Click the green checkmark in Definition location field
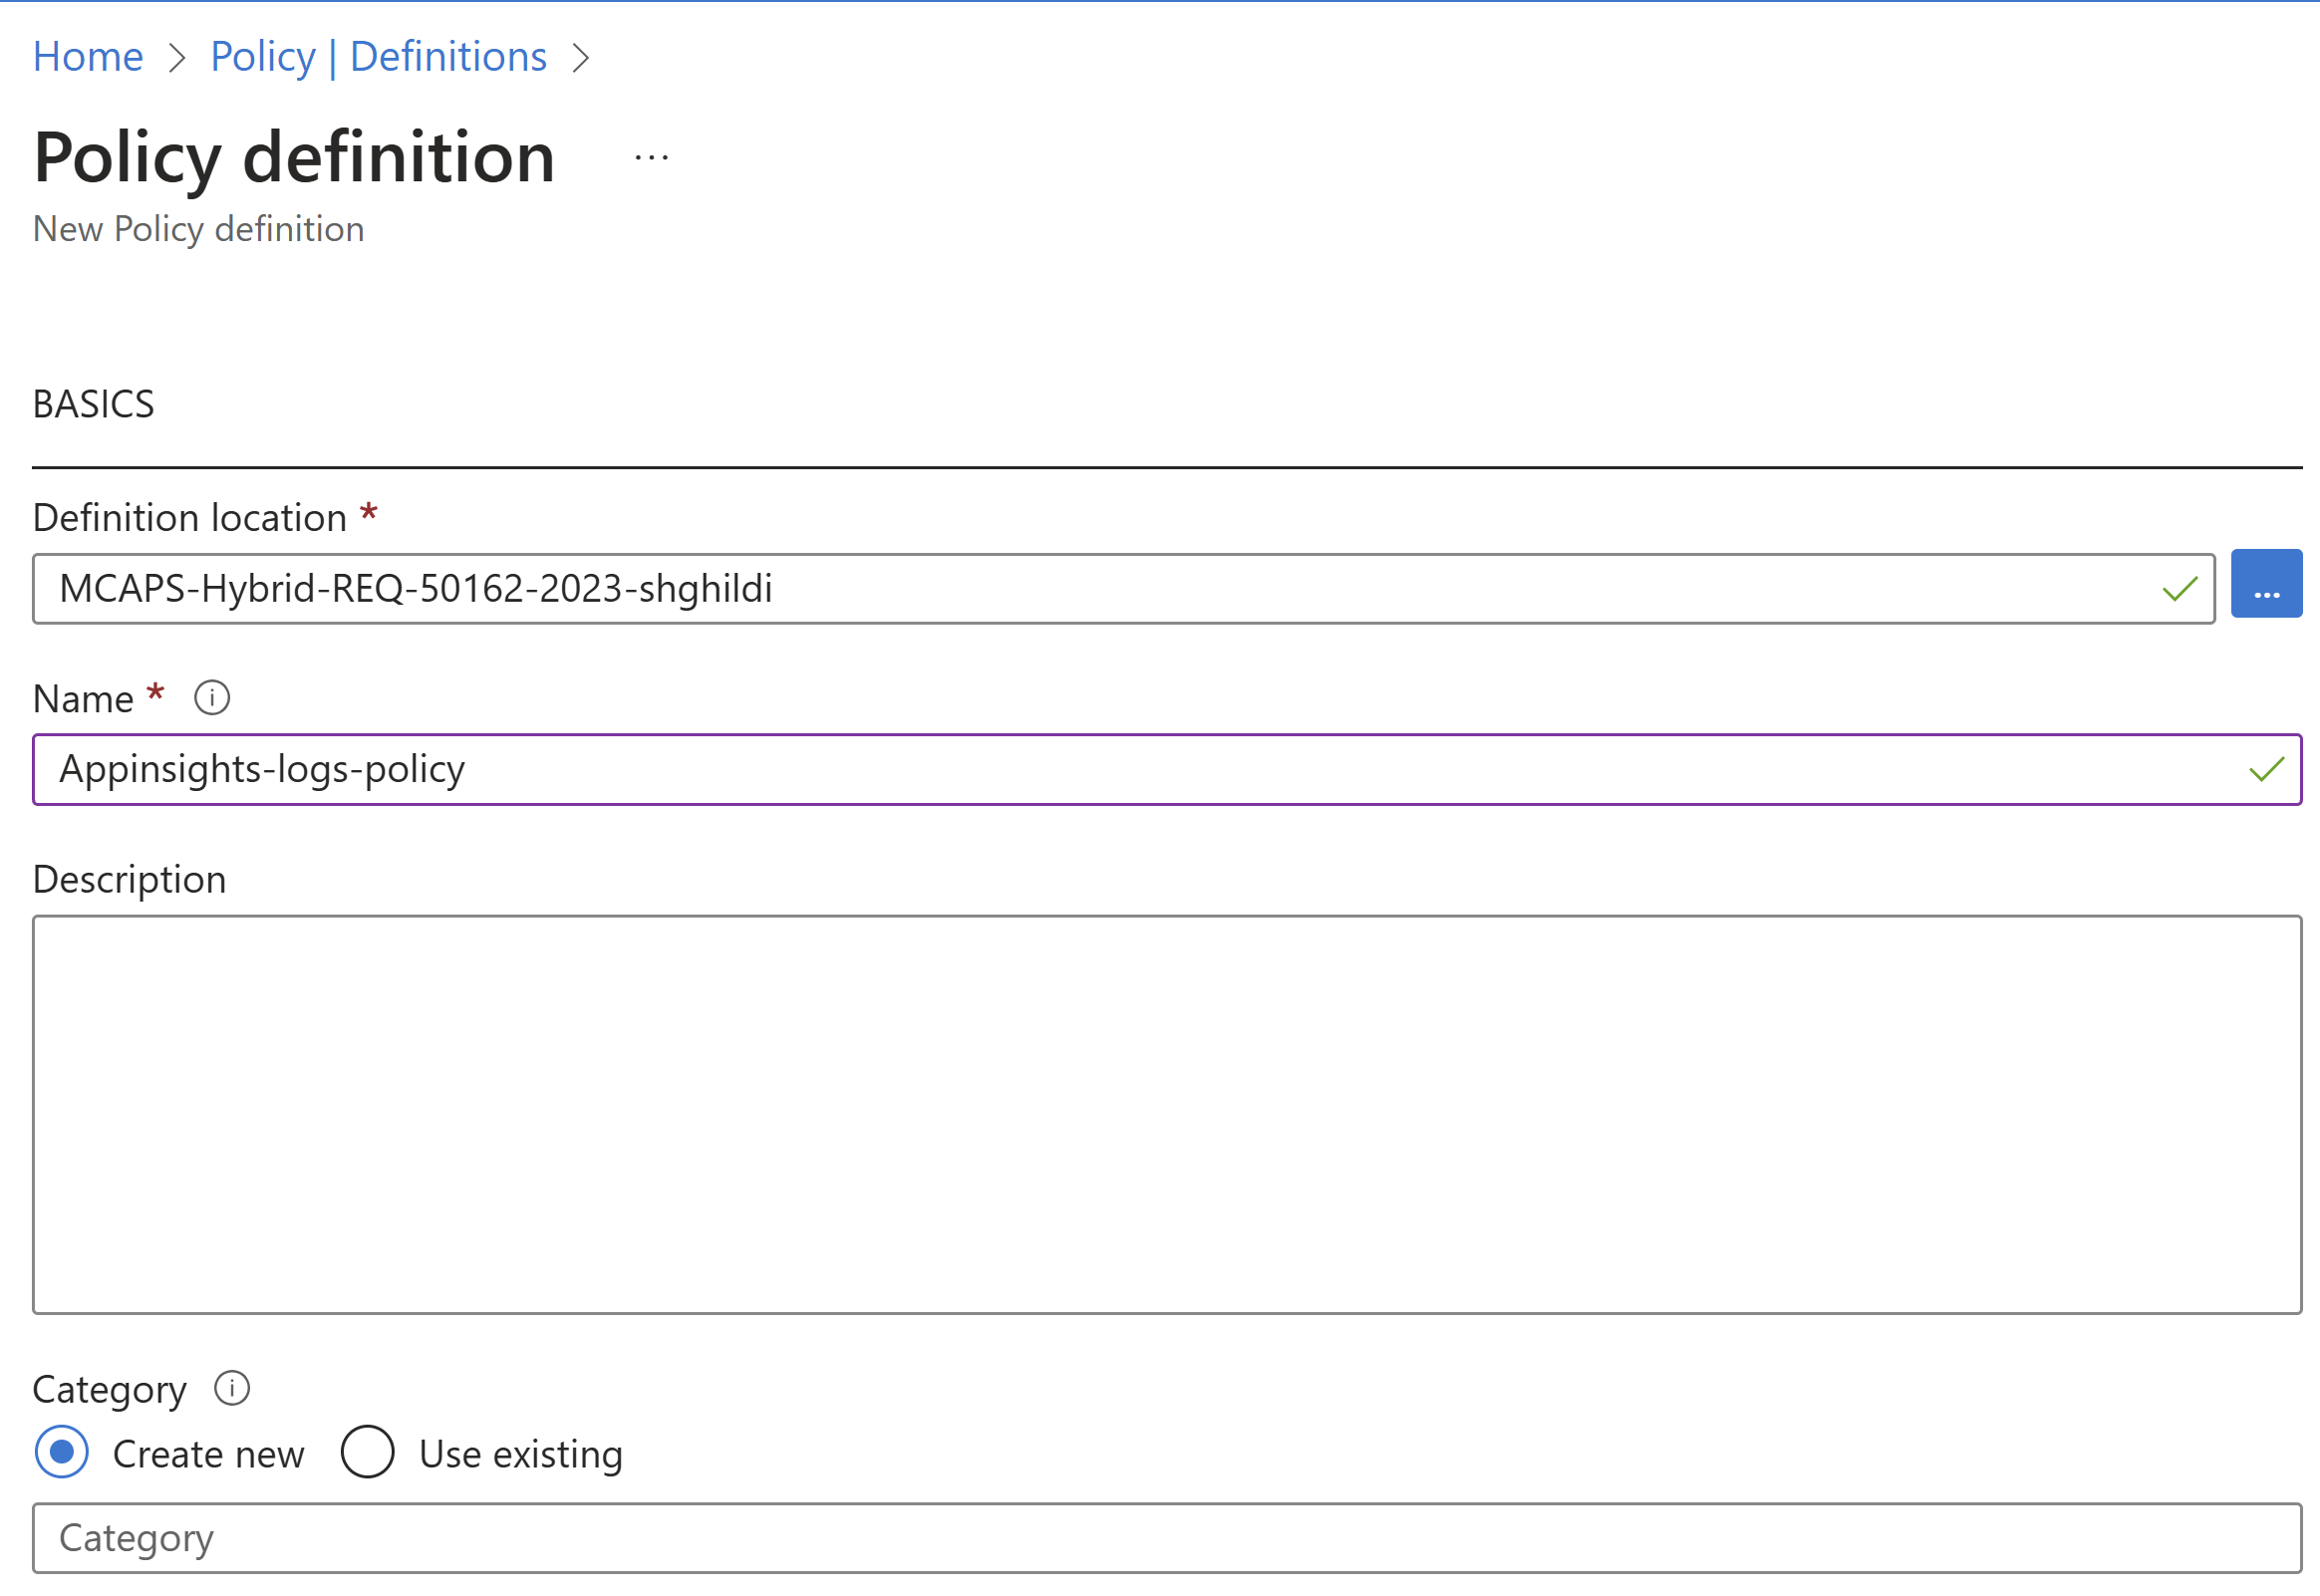The width and height of the screenshot is (2320, 1596). pyautogui.click(x=2179, y=589)
